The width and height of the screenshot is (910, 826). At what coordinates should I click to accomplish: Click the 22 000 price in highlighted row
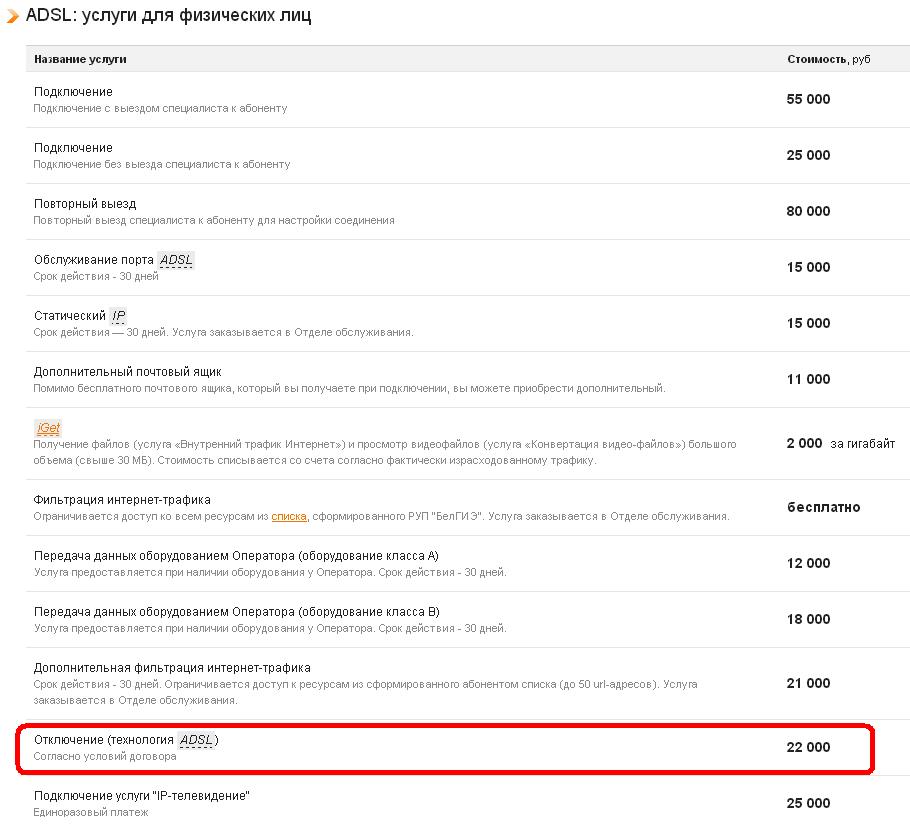[x=808, y=747]
